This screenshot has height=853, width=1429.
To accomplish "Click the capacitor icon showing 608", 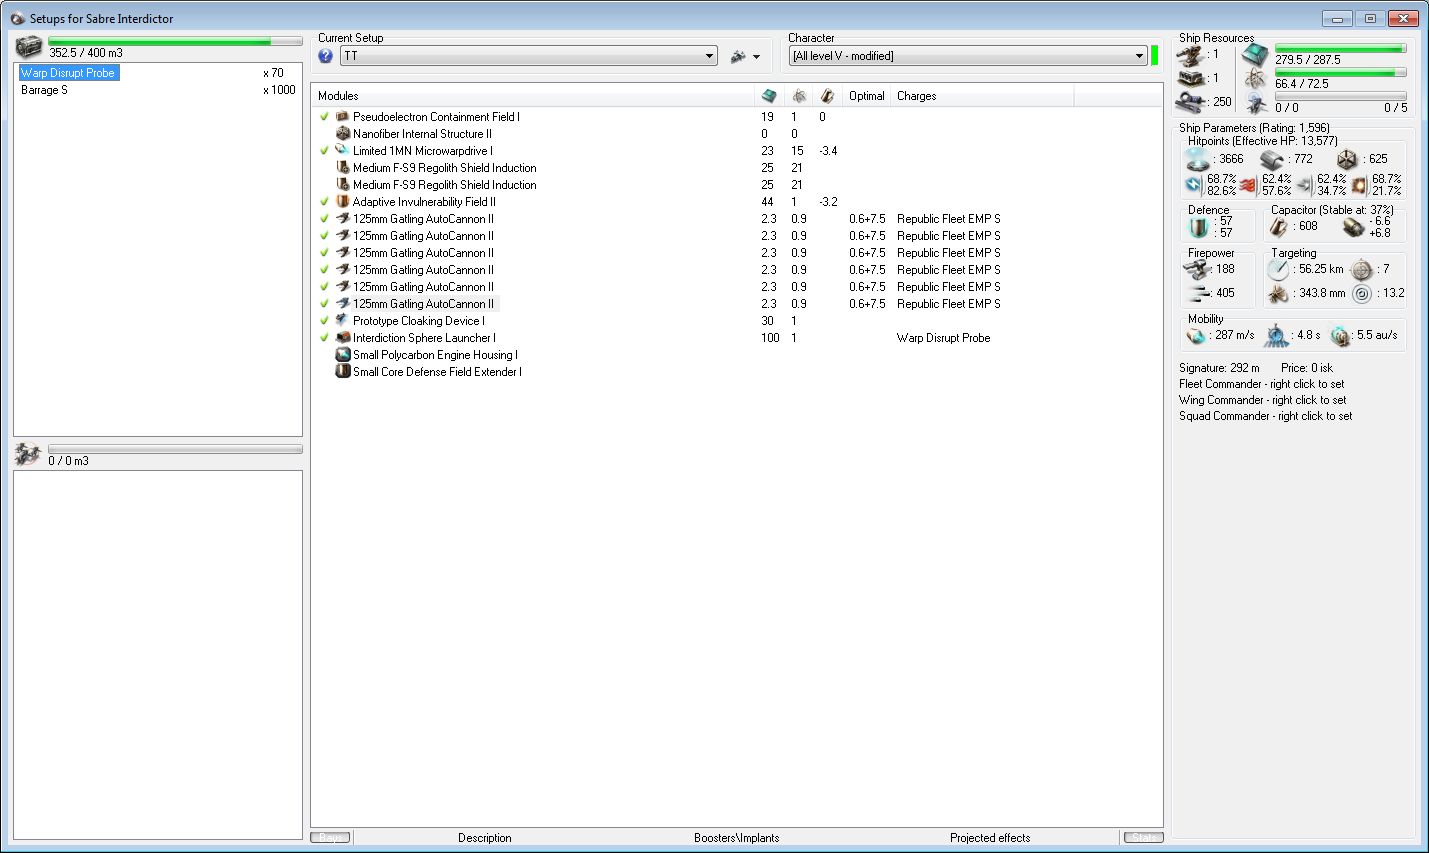I will click(x=1279, y=227).
